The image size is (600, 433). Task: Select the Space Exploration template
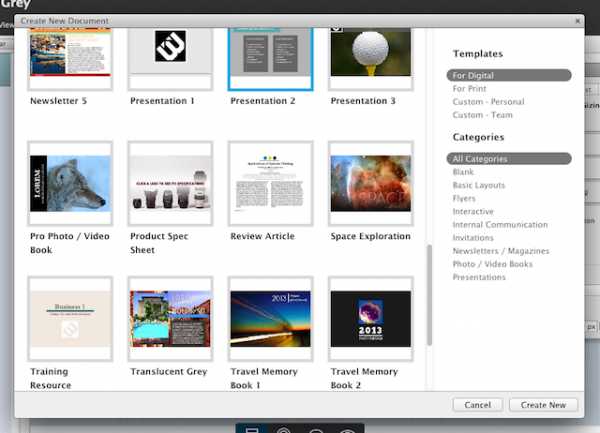point(370,183)
